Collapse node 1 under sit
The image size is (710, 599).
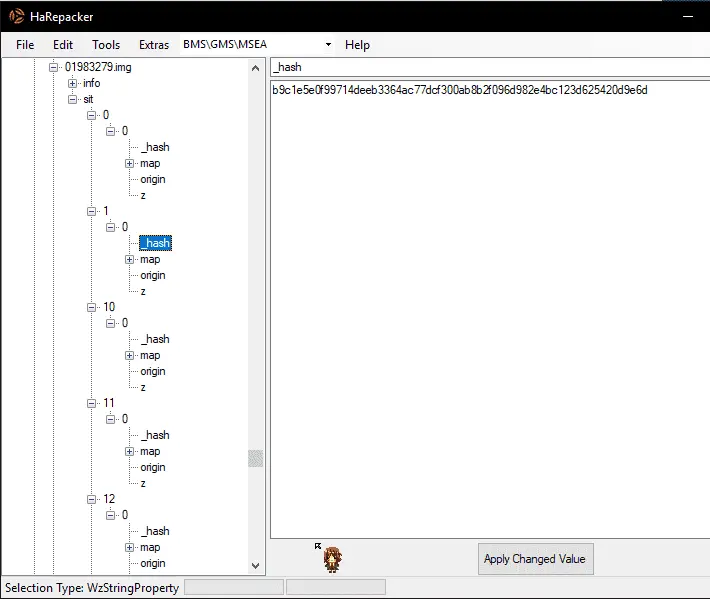click(91, 211)
